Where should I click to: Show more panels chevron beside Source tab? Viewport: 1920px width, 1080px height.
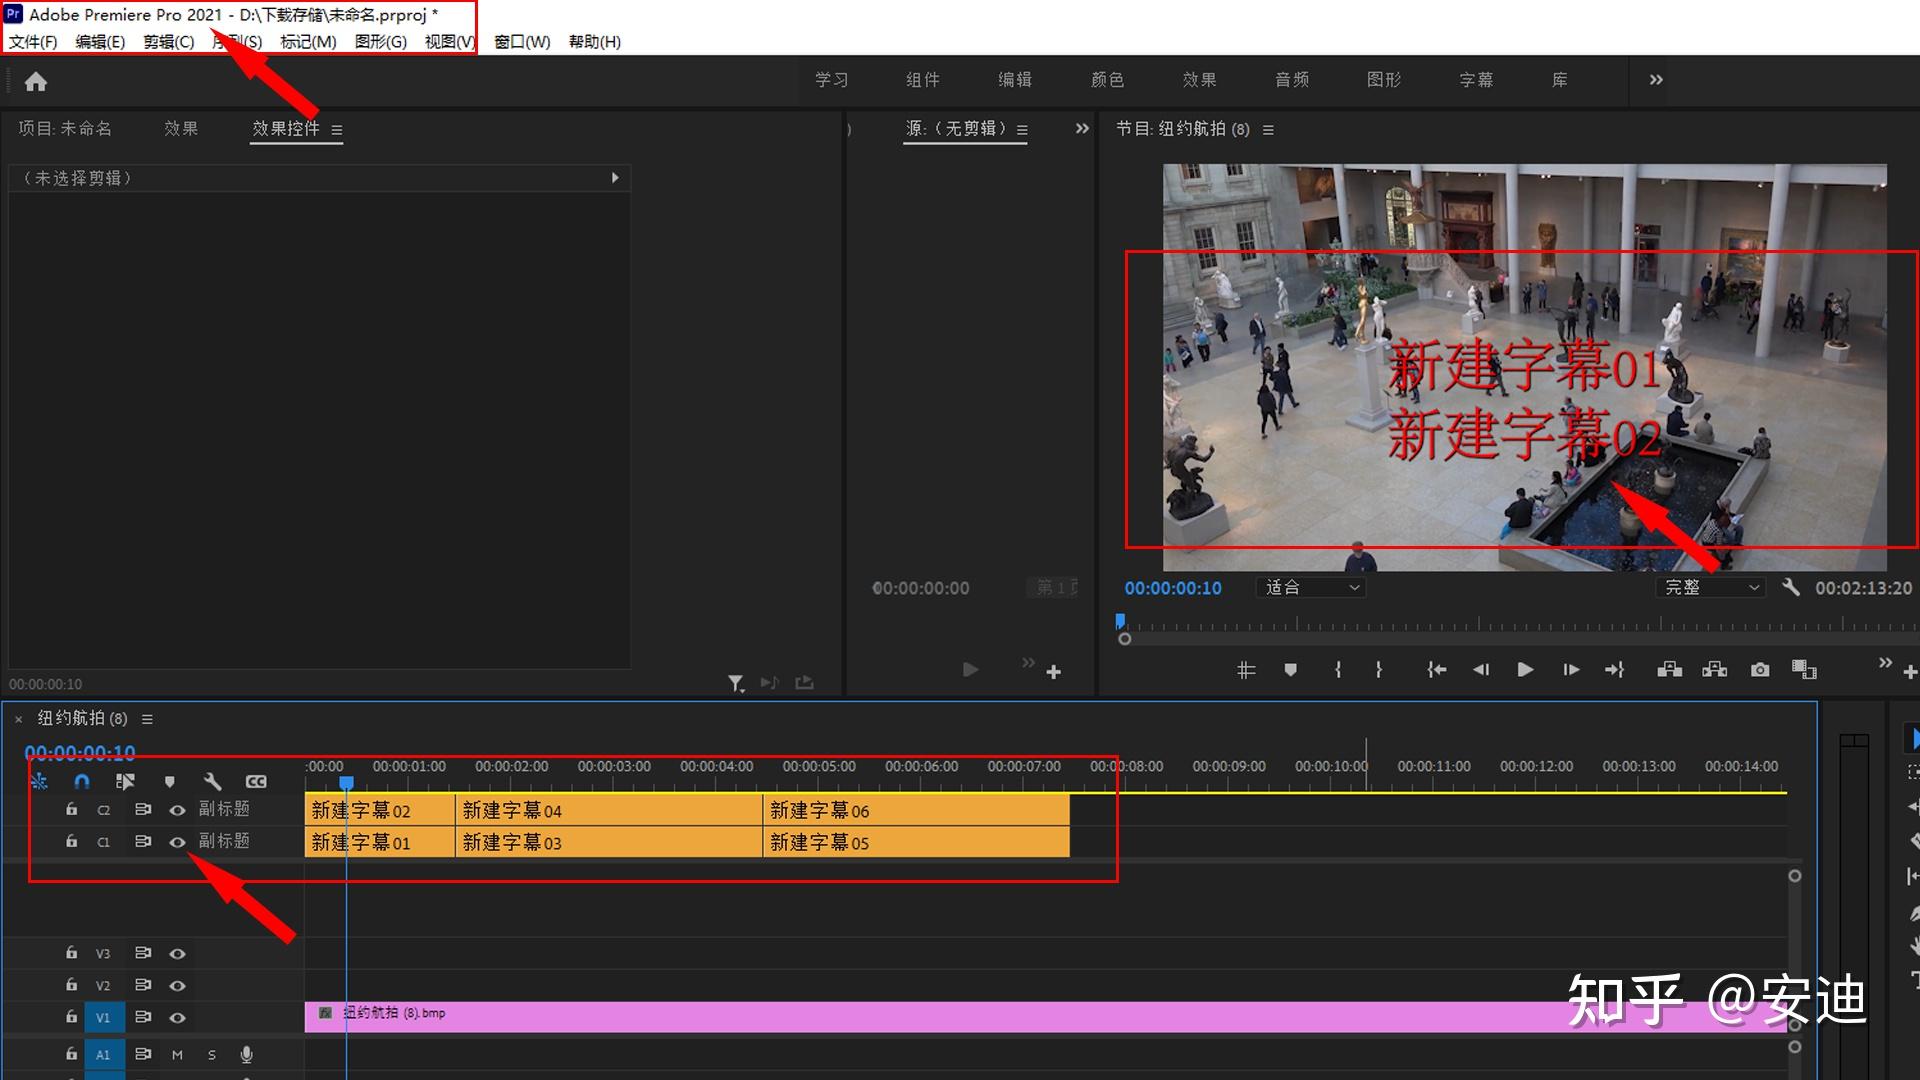pos(1082,129)
